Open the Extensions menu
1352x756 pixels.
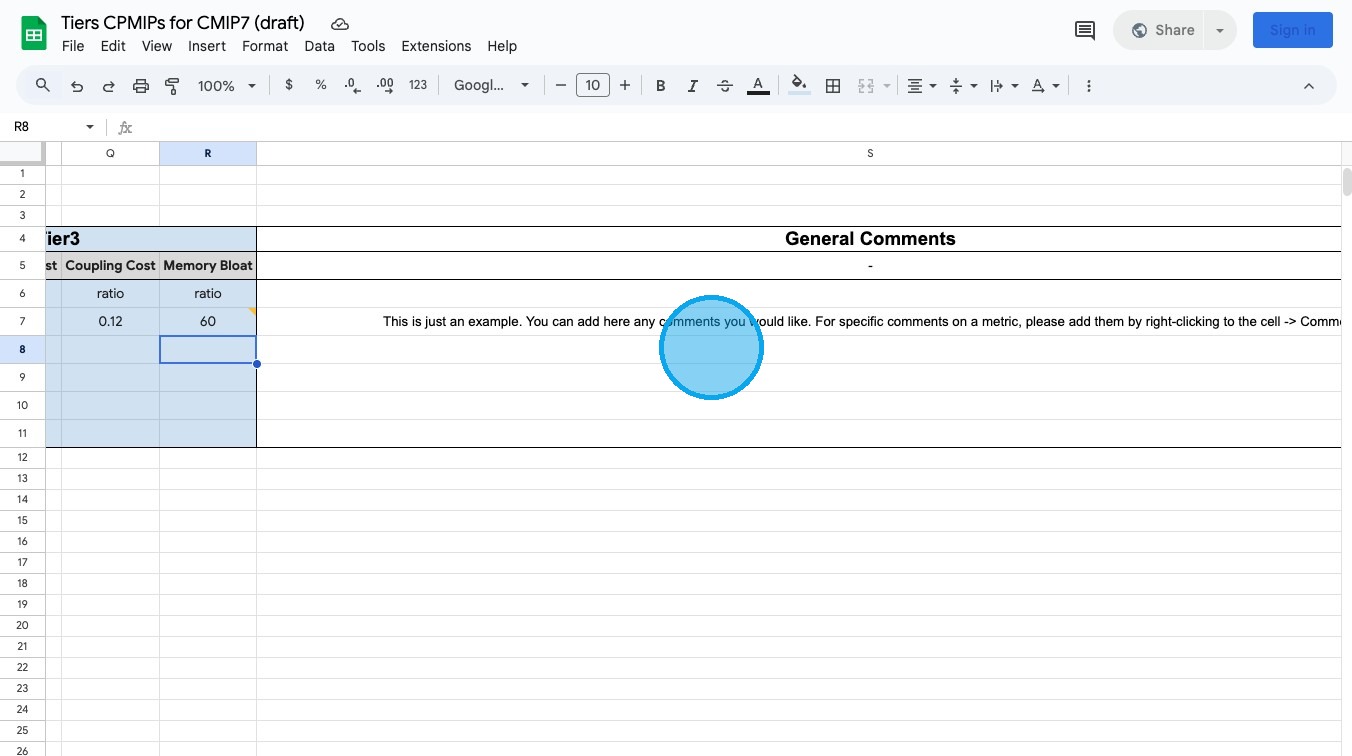pos(436,46)
